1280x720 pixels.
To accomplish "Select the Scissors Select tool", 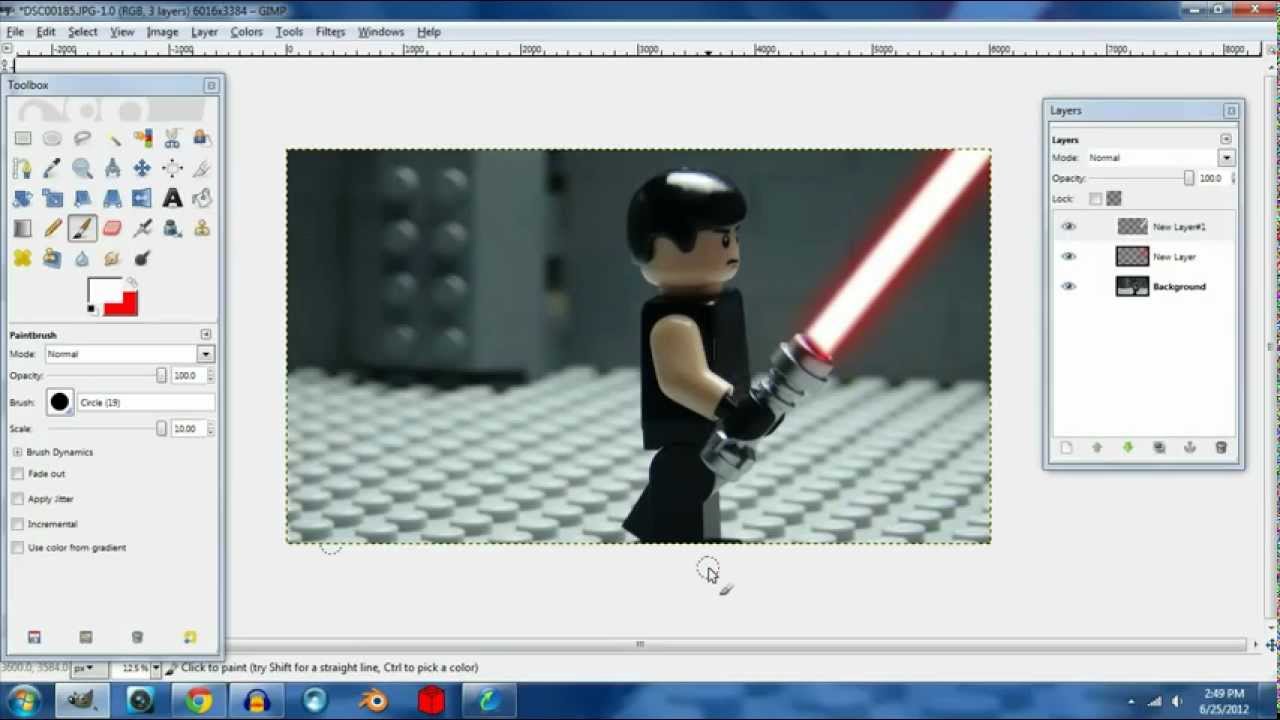I will (172, 138).
